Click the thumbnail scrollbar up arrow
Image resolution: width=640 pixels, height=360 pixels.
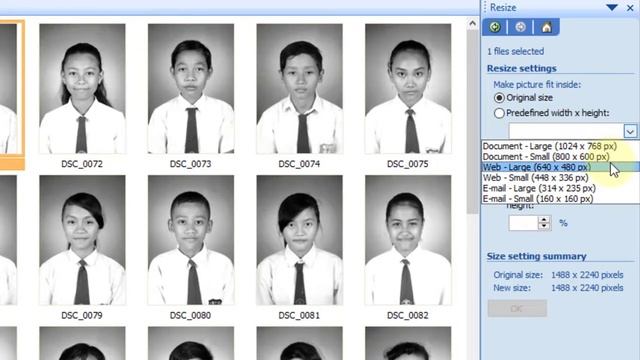pyautogui.click(x=473, y=24)
